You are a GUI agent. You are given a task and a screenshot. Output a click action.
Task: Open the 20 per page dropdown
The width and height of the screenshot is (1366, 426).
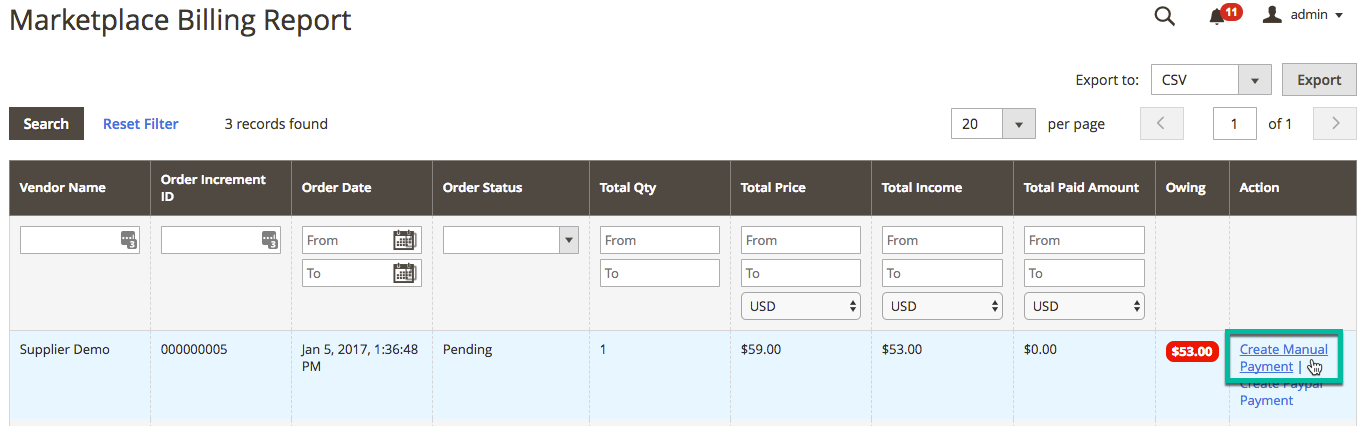click(x=1018, y=124)
